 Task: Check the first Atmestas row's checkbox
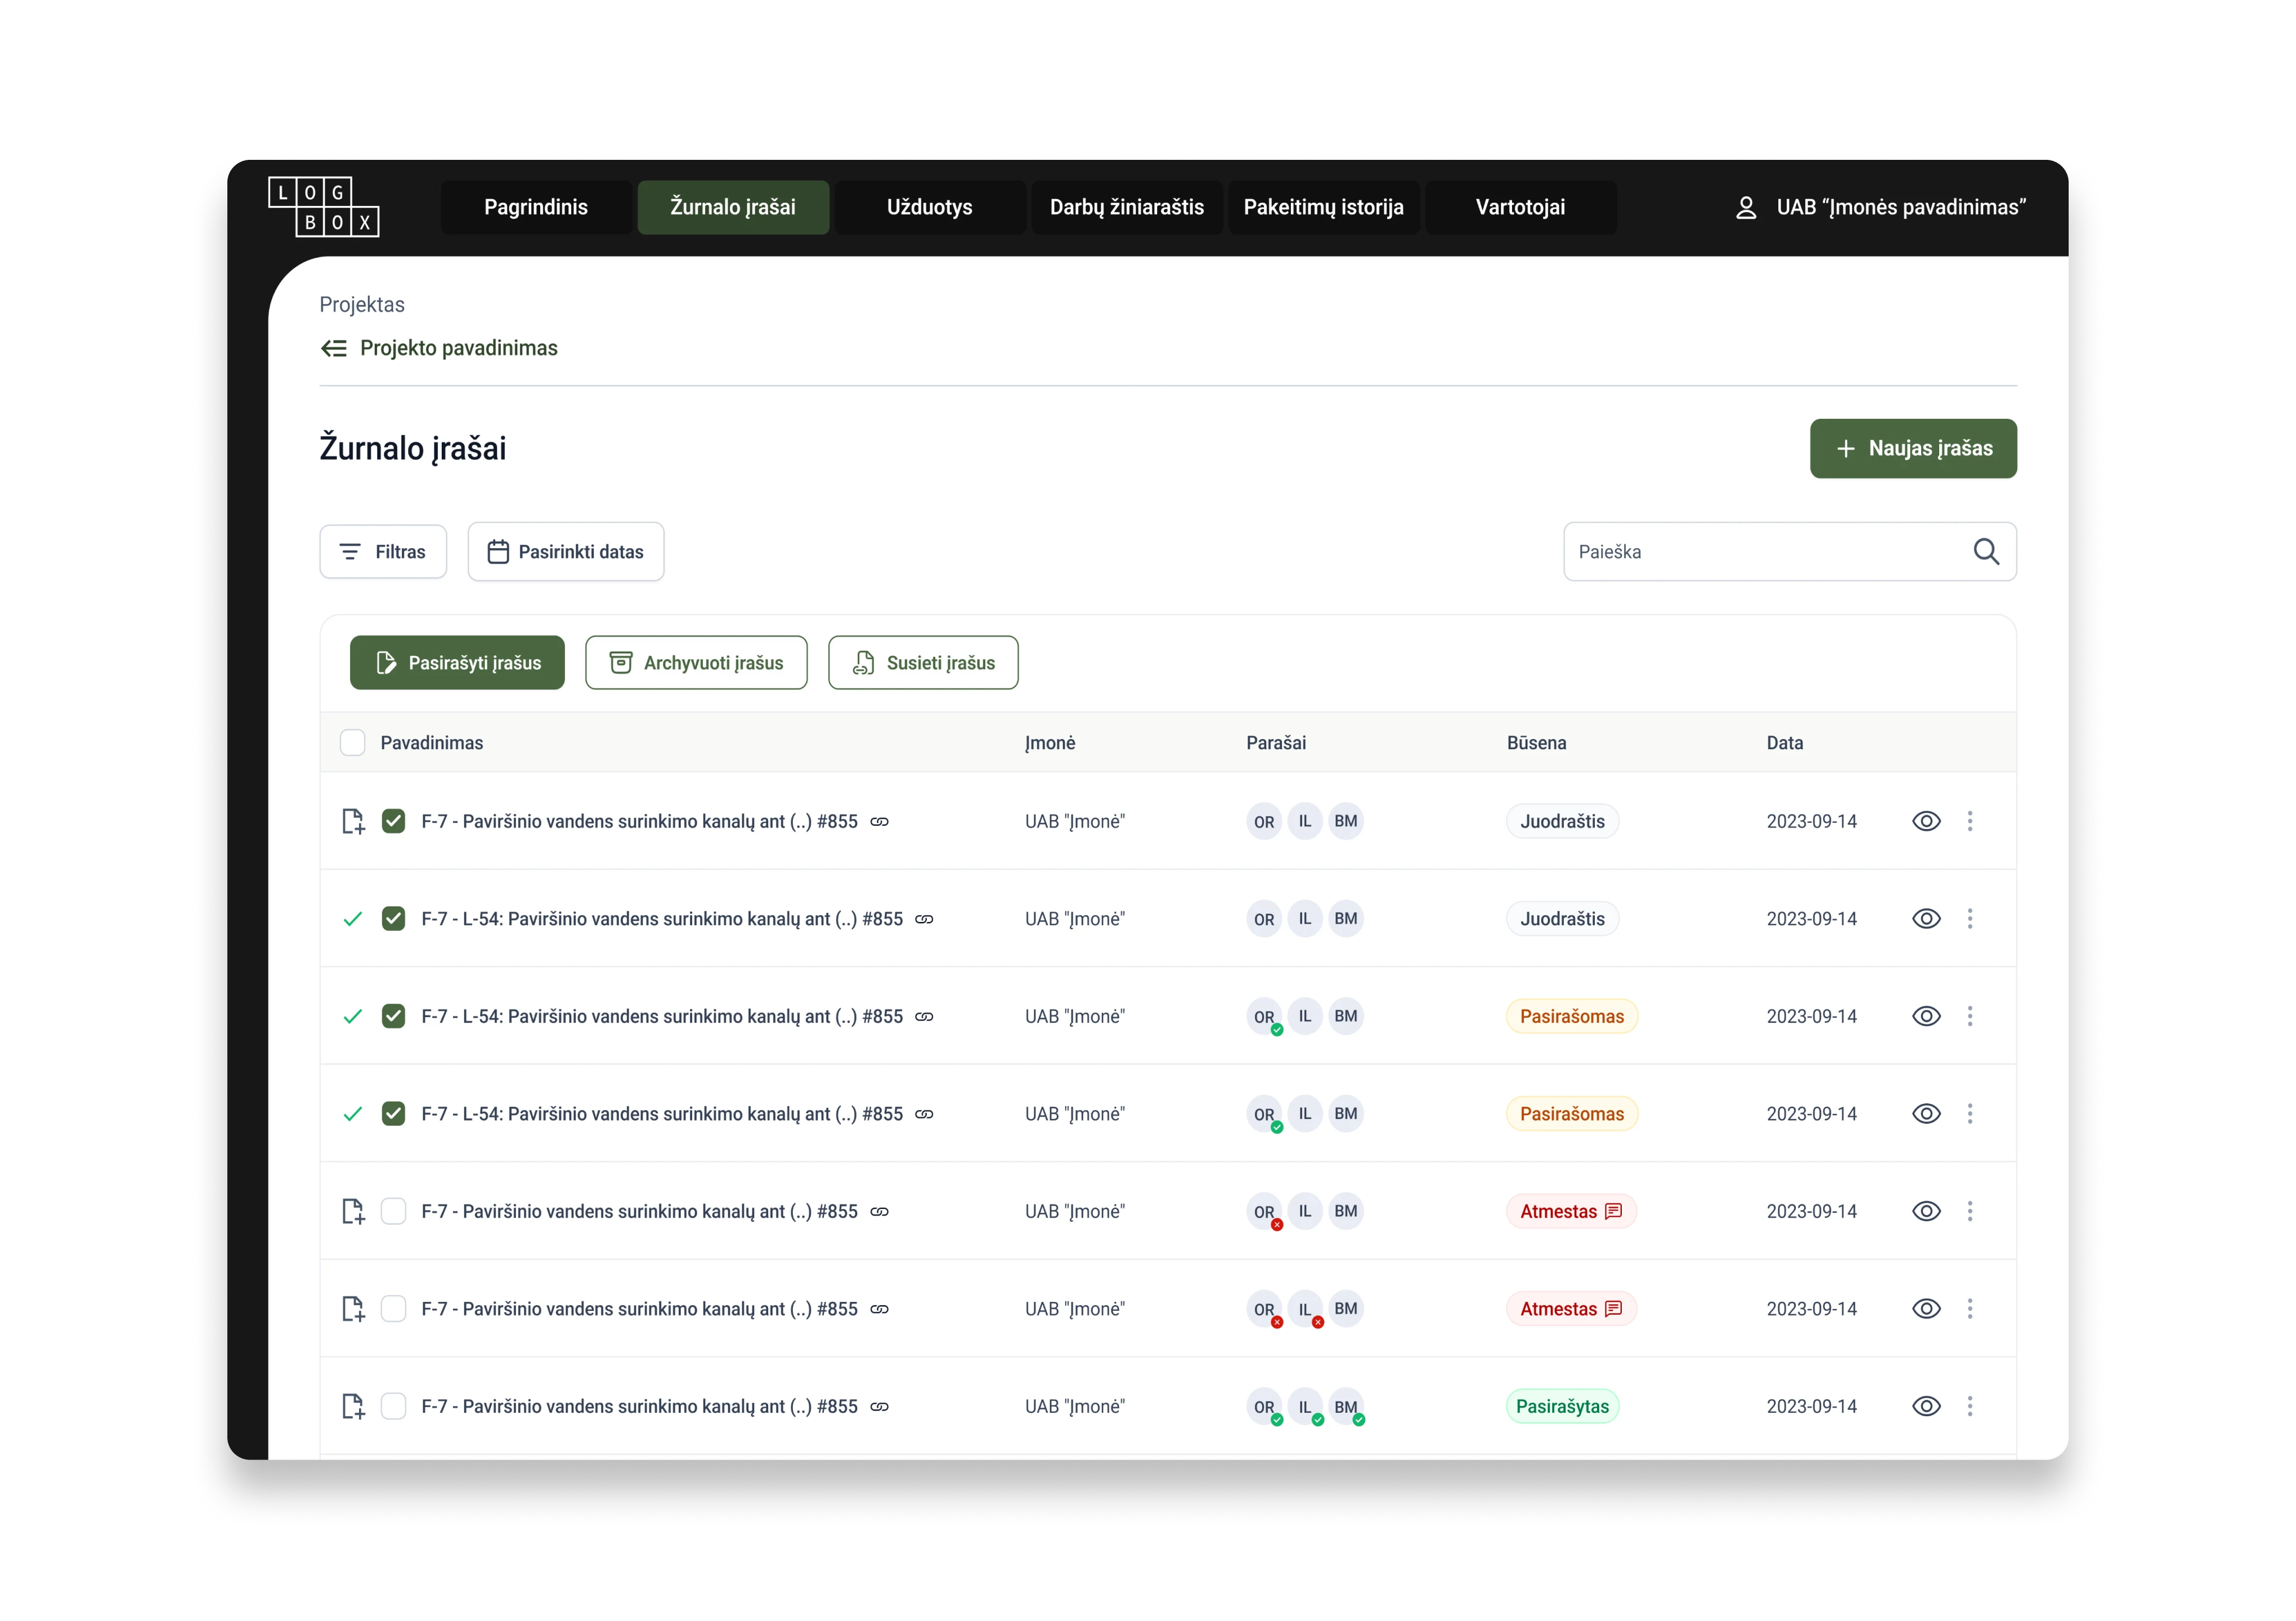pyautogui.click(x=394, y=1211)
